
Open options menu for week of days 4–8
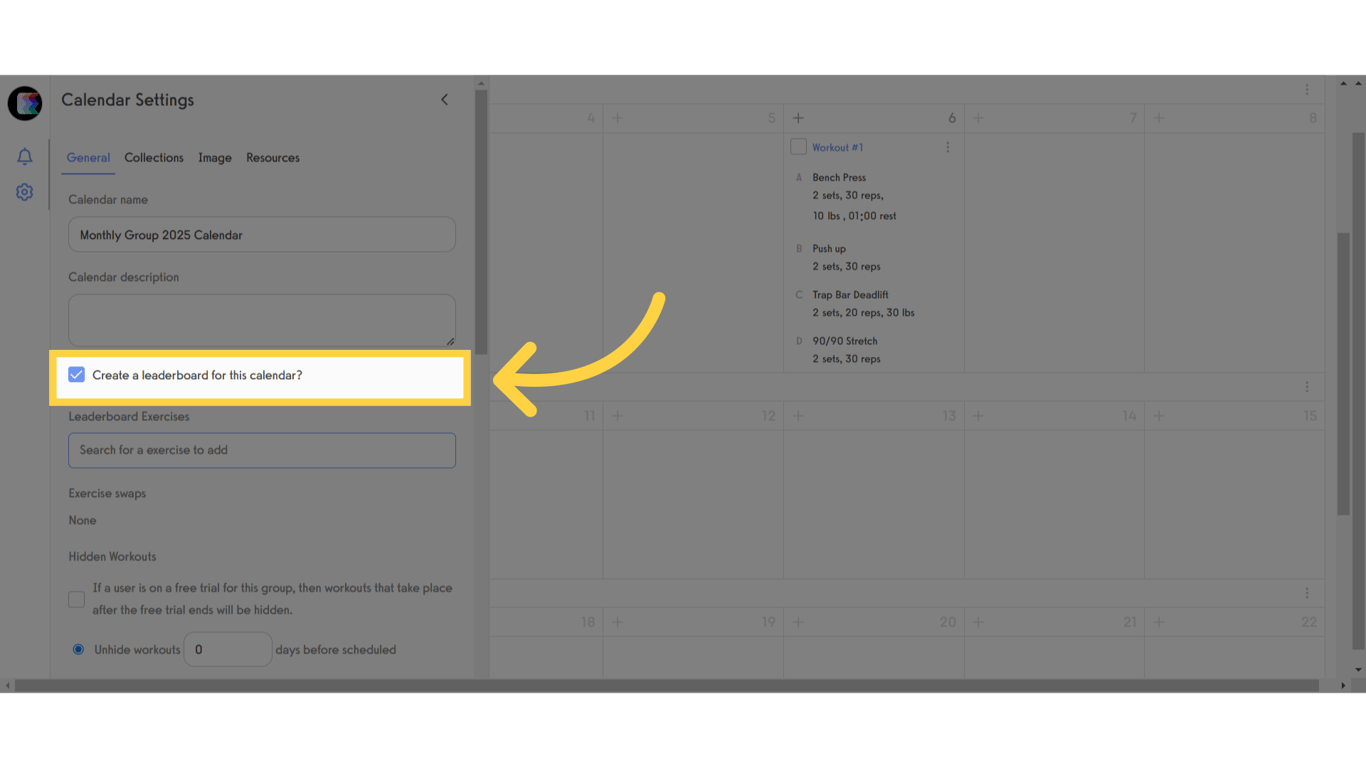(x=1307, y=90)
